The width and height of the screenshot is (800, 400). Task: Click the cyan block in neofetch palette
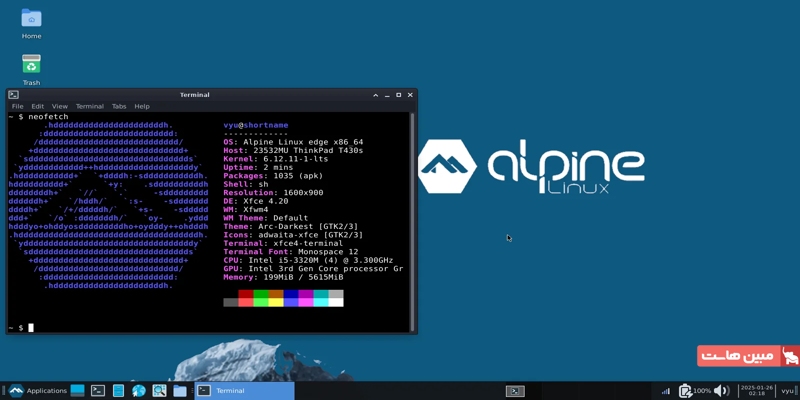[321, 294]
